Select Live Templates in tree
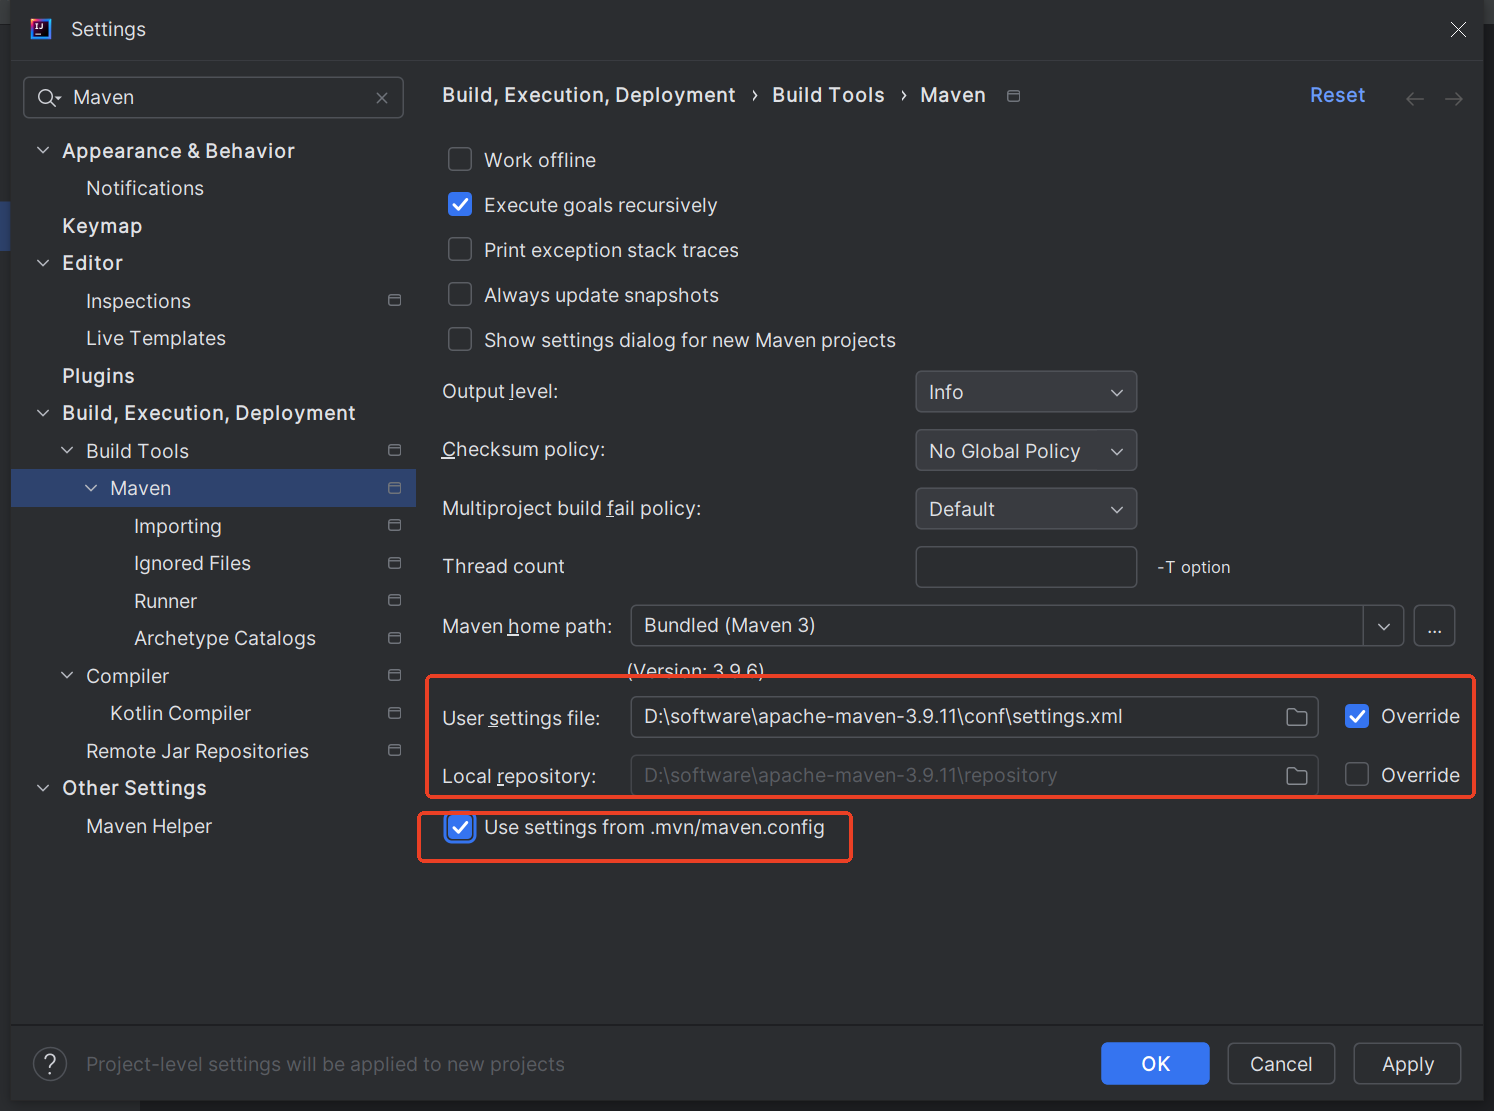This screenshot has width=1494, height=1111. [x=156, y=338]
